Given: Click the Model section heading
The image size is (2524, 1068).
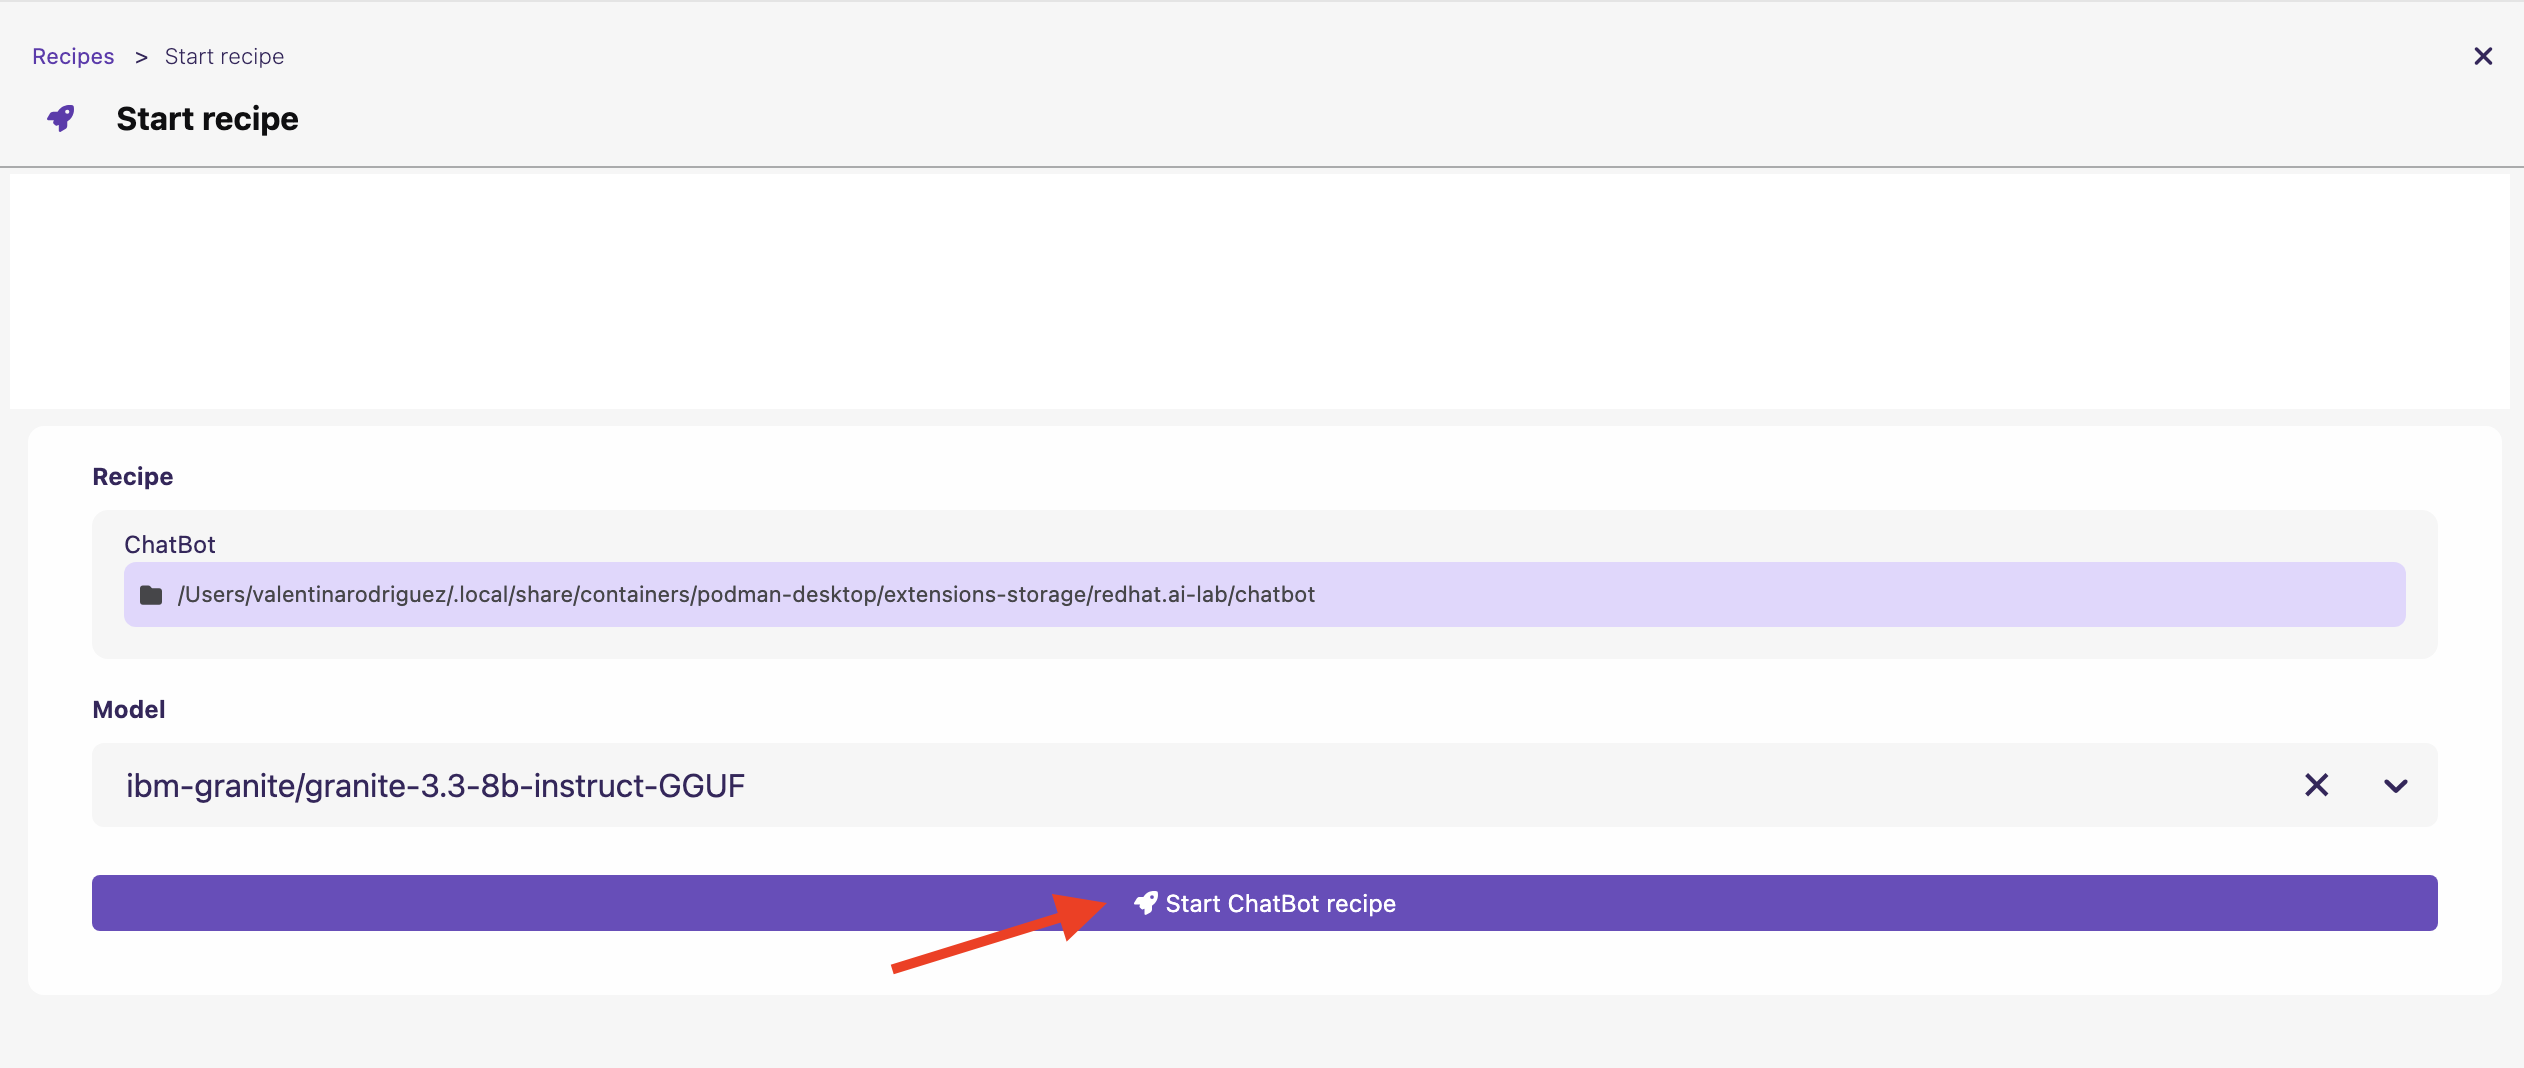Looking at the screenshot, I should click(x=129, y=710).
